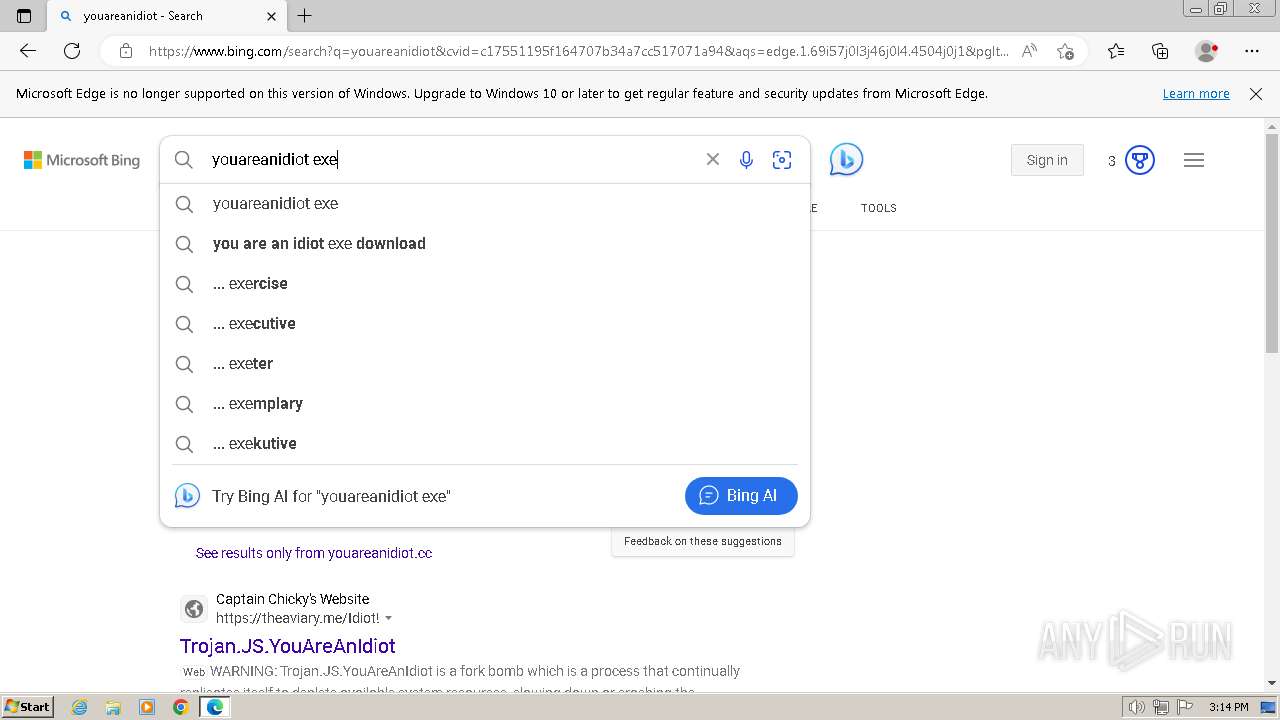Viewport: 1280px width, 720px height.
Task: Open Read aloud icon in address bar
Action: tap(1029, 51)
